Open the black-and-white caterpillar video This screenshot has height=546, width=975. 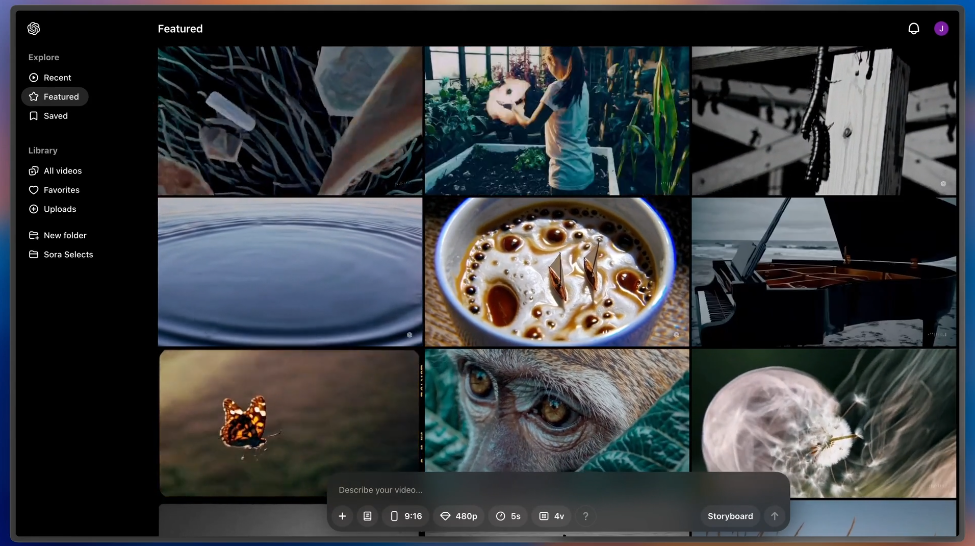(824, 121)
